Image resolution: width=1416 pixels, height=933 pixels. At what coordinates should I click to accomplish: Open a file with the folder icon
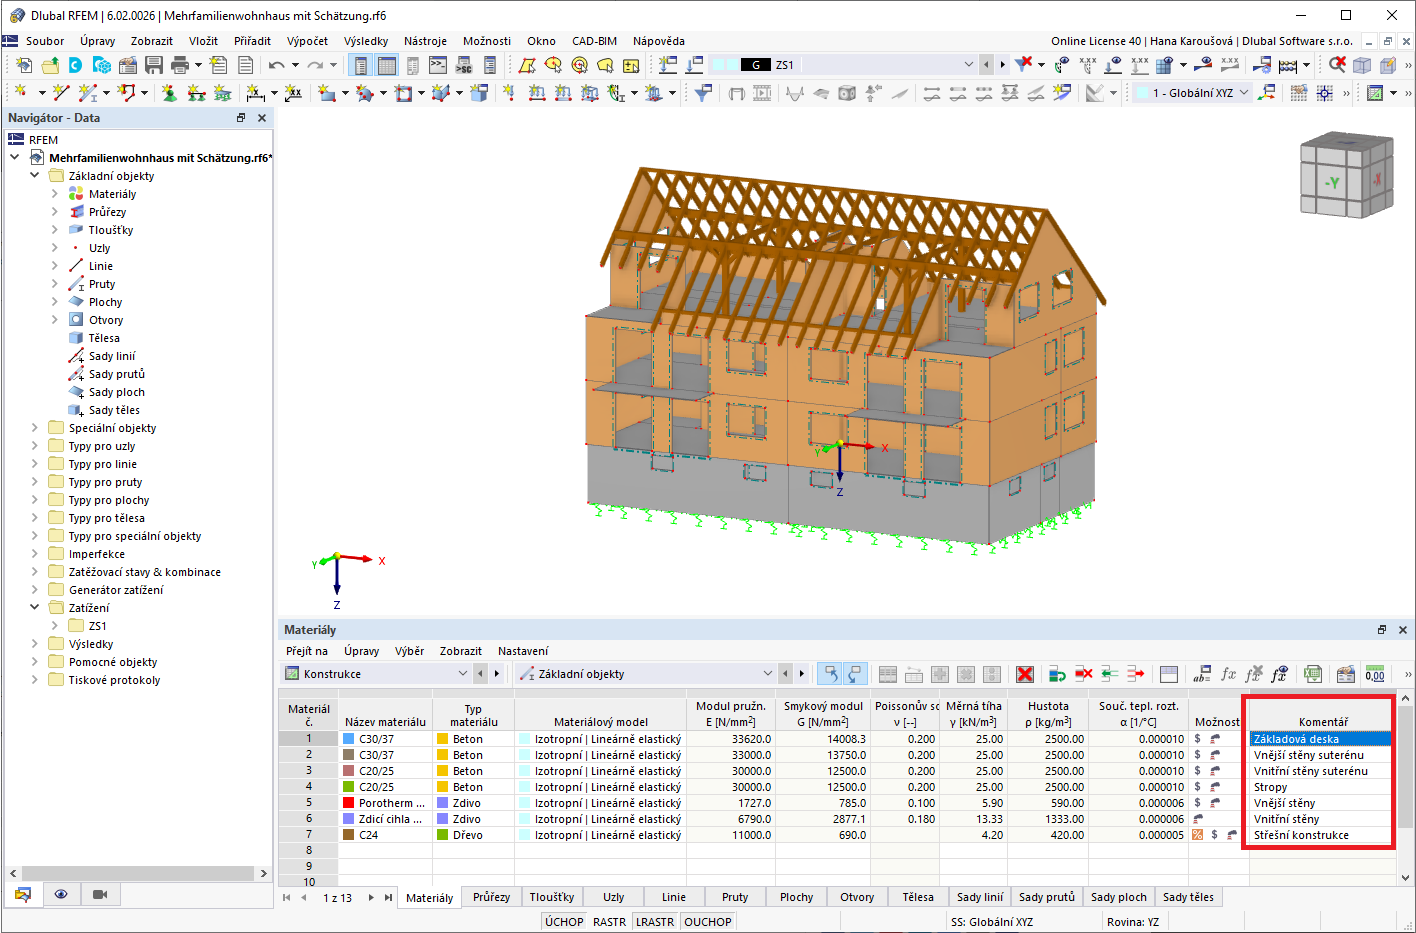coord(49,65)
